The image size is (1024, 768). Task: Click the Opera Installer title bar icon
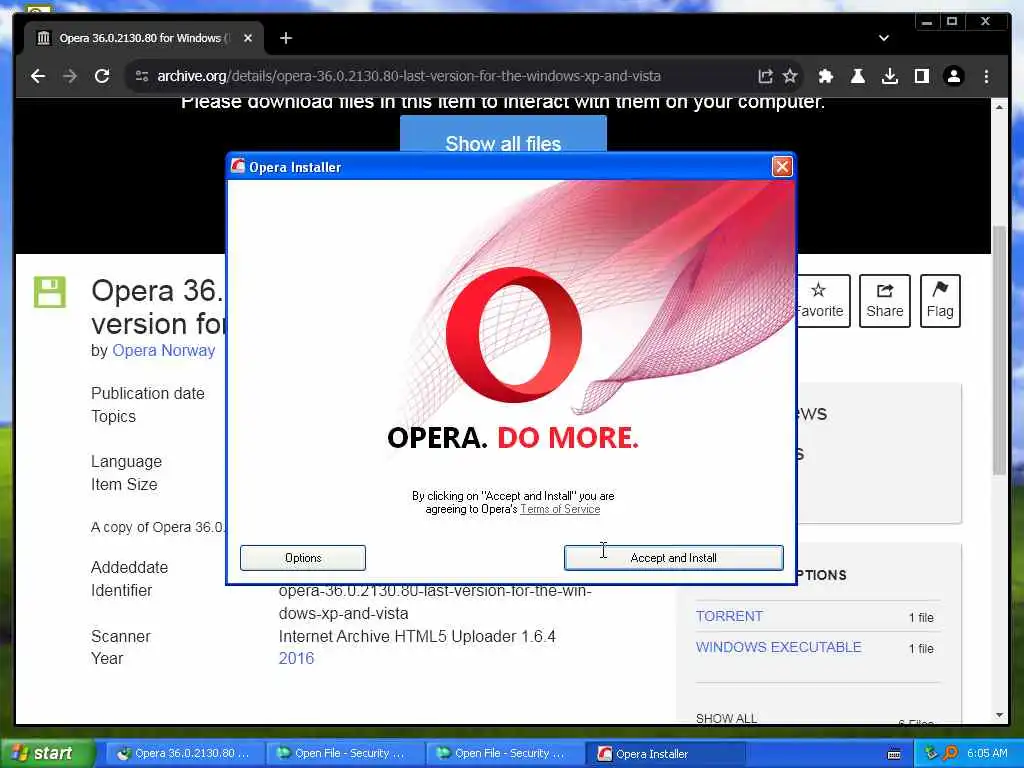[238, 167]
